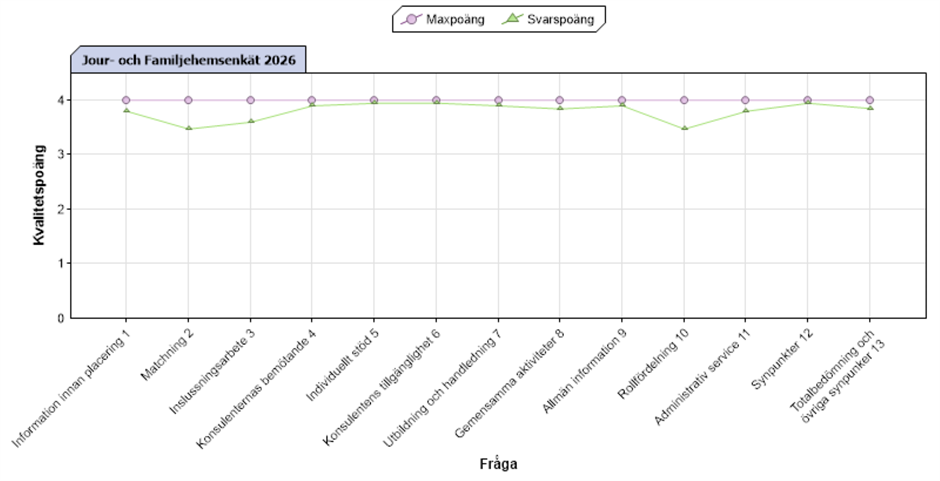Click the Svarspoäng triangle for Administrativ service 11
This screenshot has width=940, height=481.
pos(745,110)
